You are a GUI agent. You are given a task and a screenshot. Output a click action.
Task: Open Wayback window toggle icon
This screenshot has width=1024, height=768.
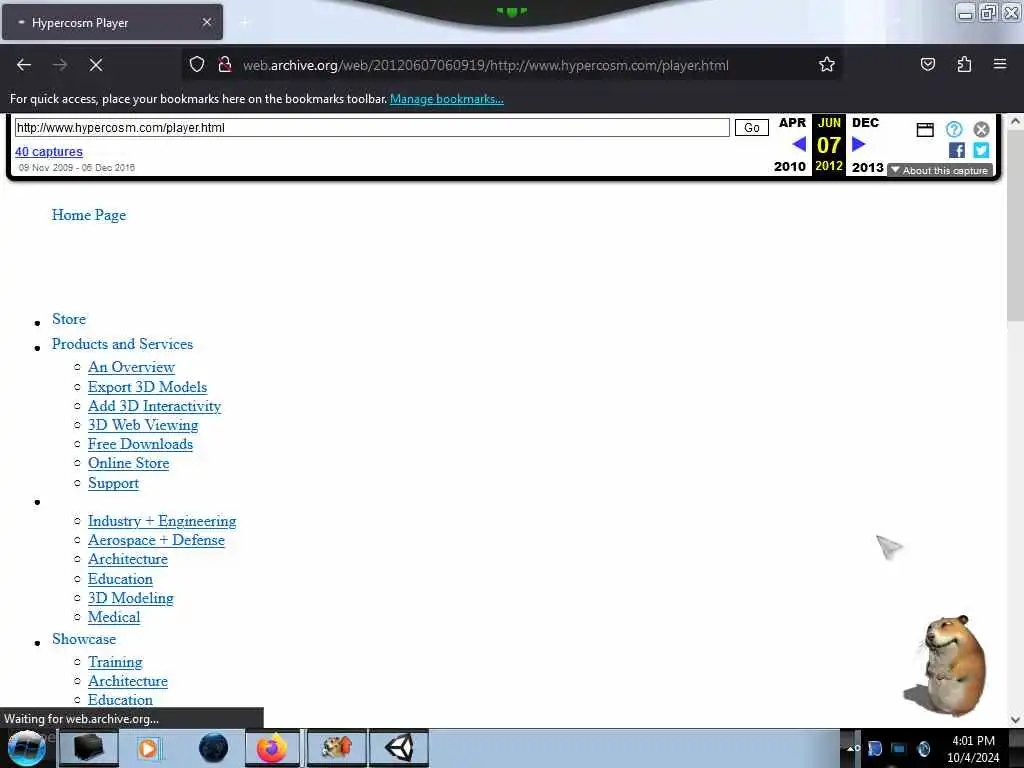925,129
